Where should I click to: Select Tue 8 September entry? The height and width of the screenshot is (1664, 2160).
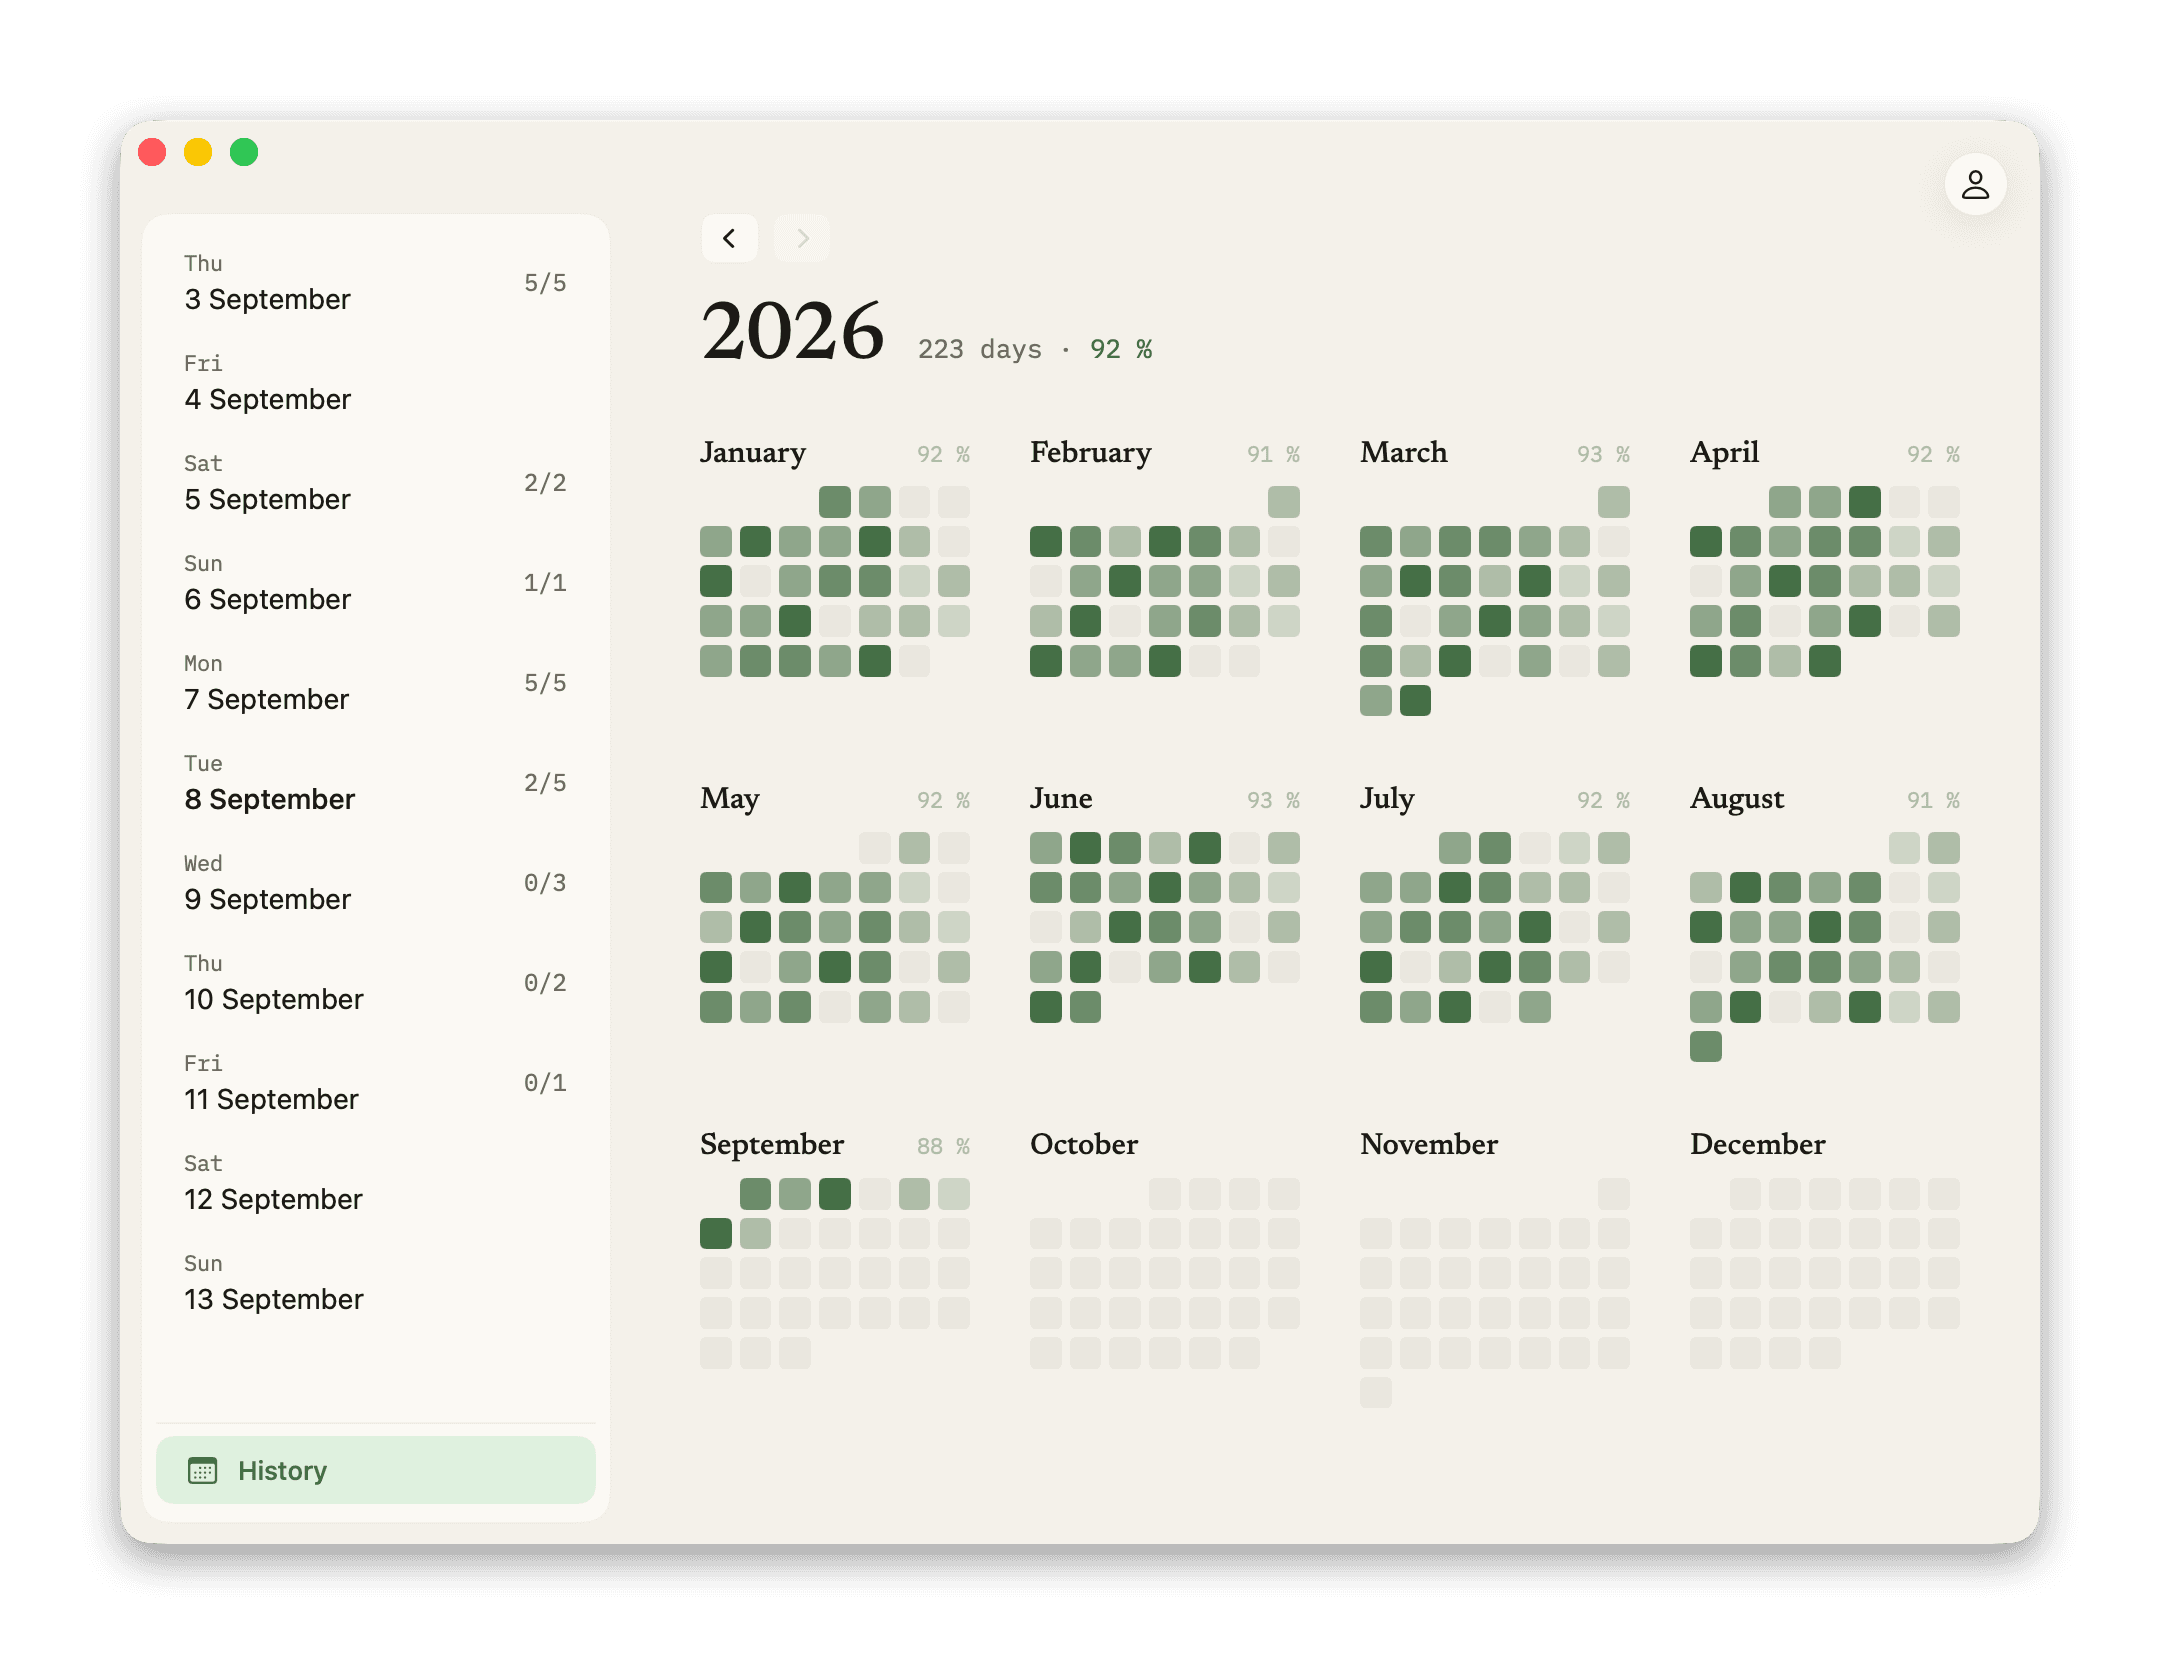pyautogui.click(x=376, y=784)
